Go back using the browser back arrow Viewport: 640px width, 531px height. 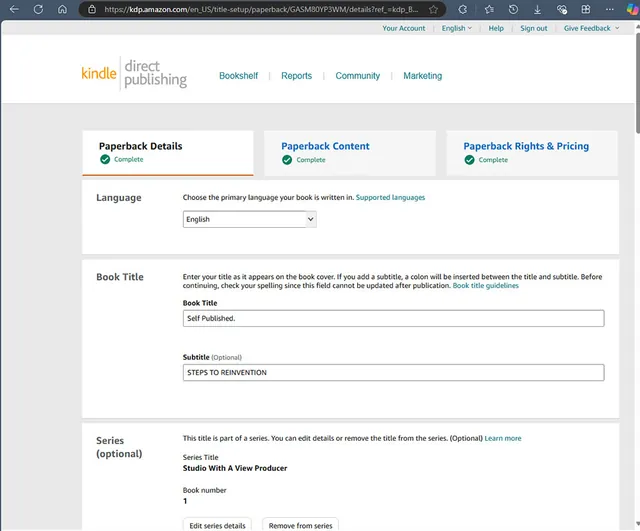pyautogui.click(x=14, y=9)
